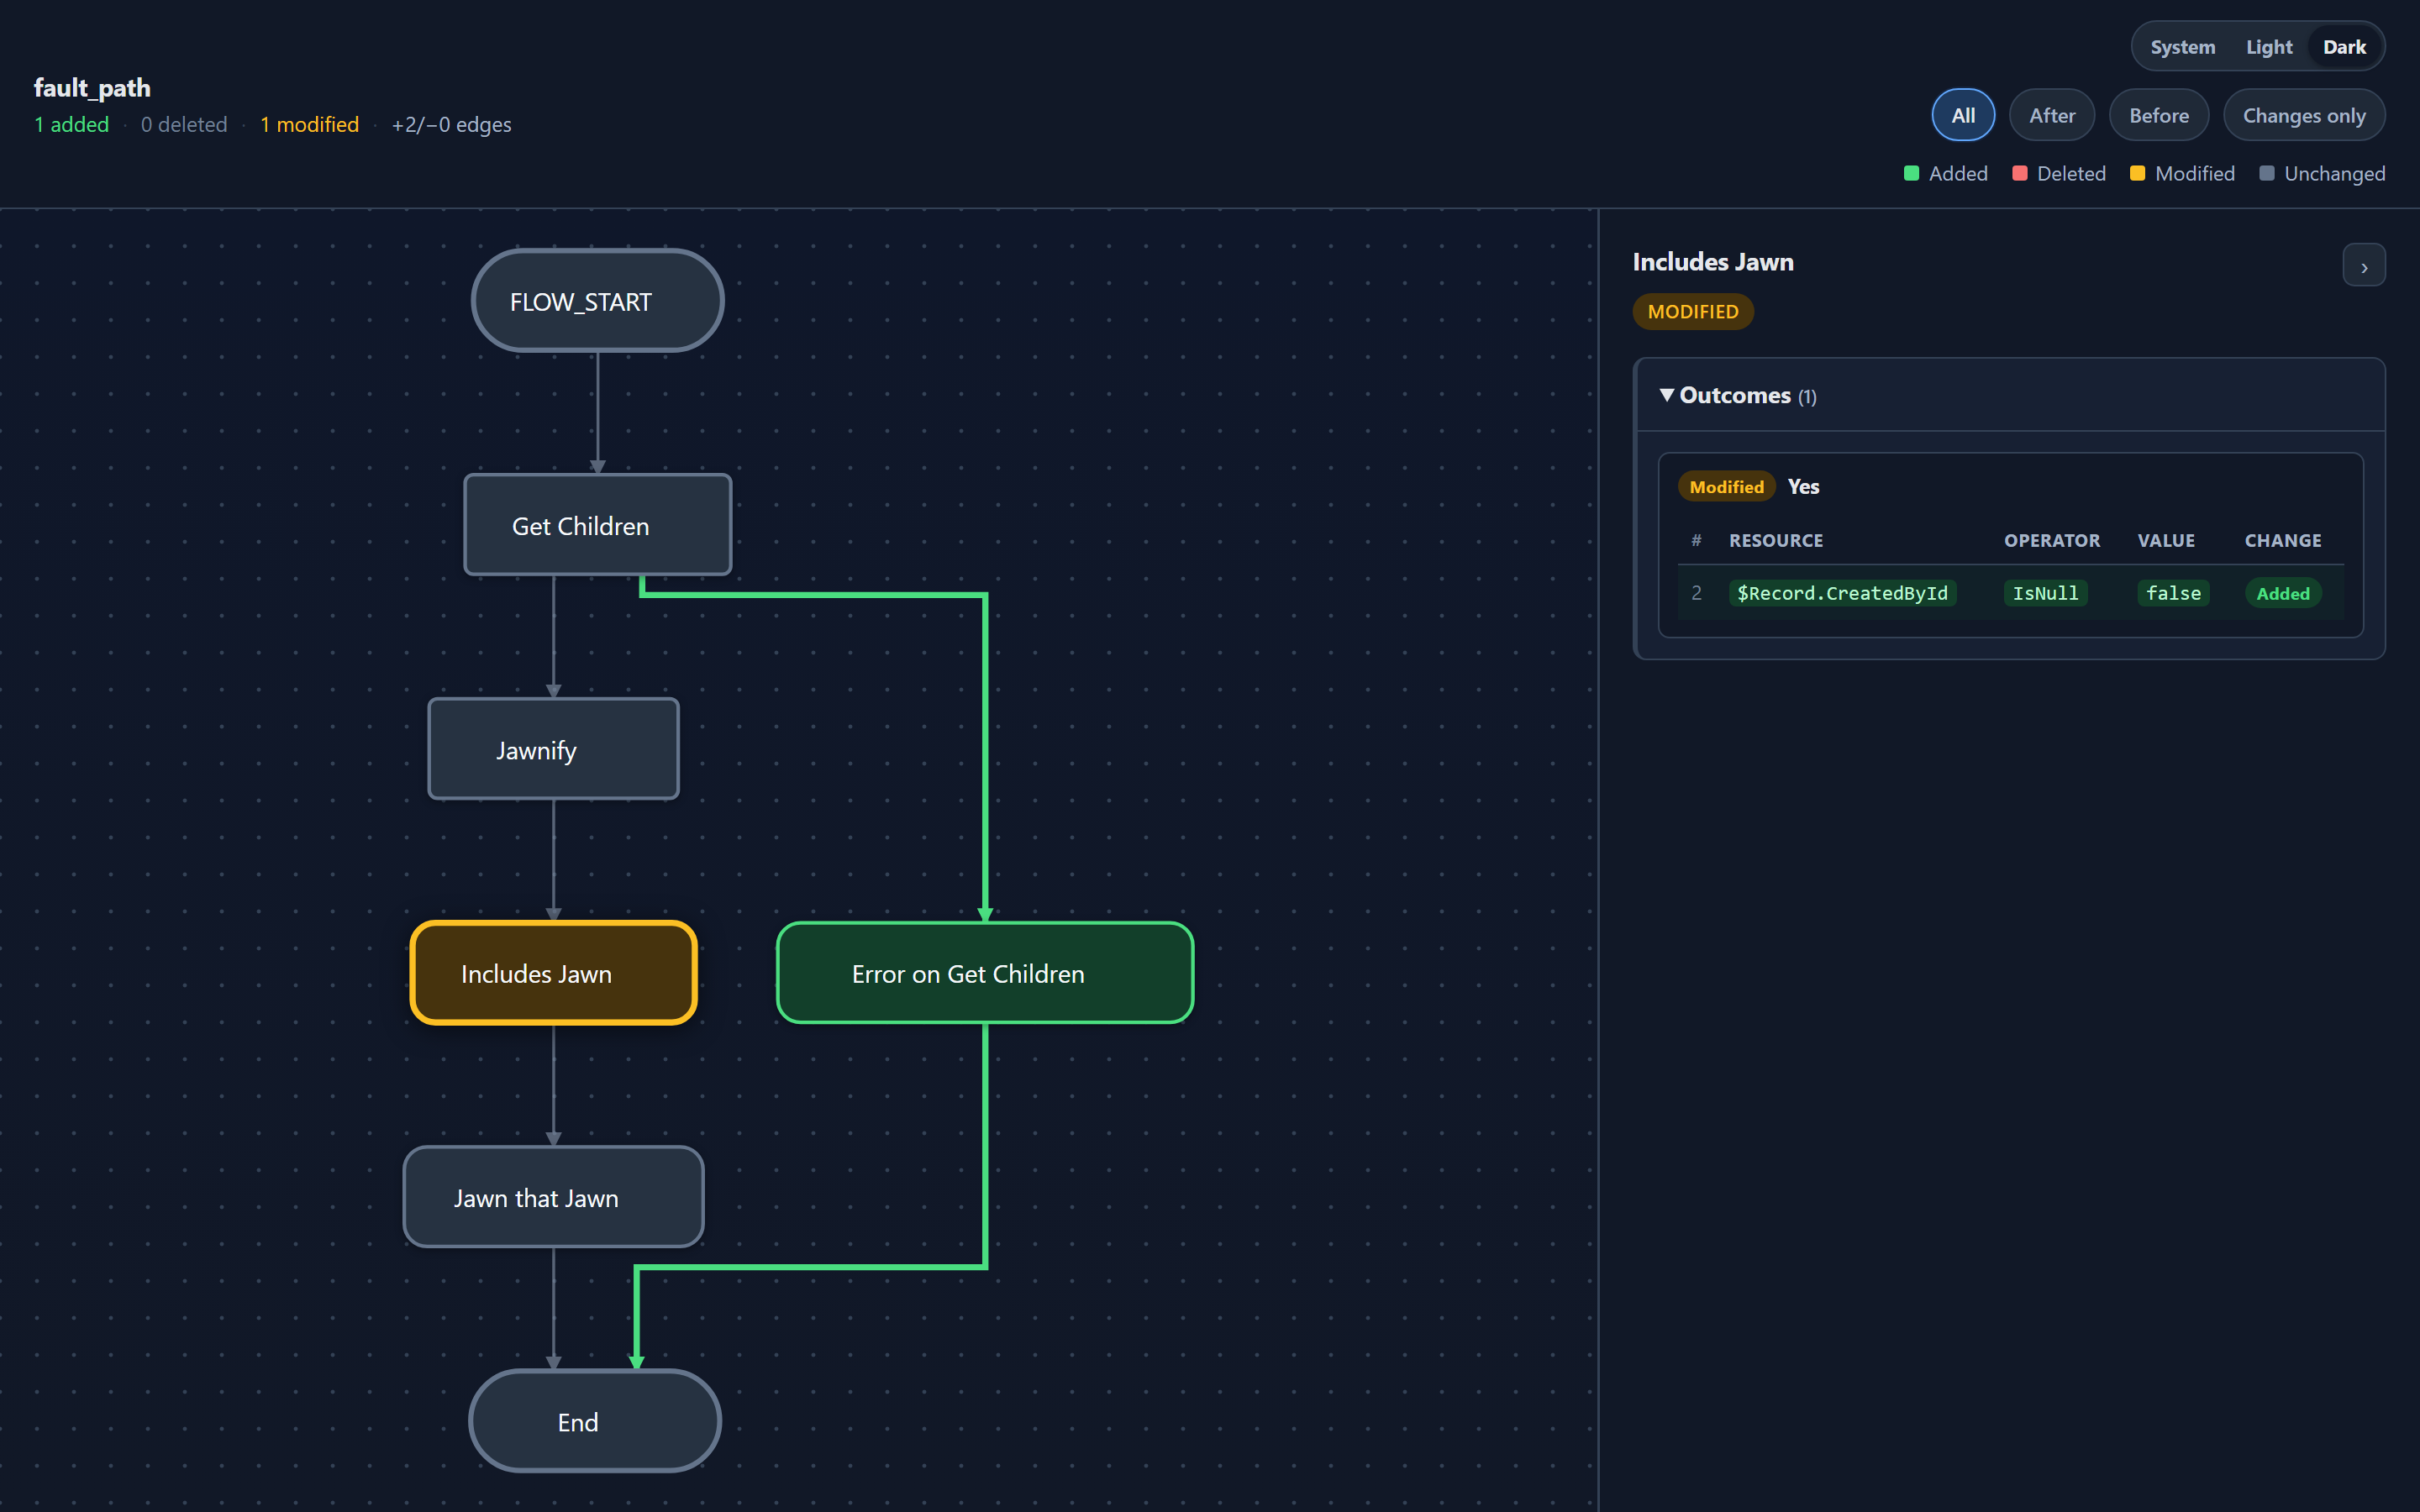This screenshot has width=2420, height=1512.
Task: Select the Dark theme option
Action: (x=2344, y=47)
